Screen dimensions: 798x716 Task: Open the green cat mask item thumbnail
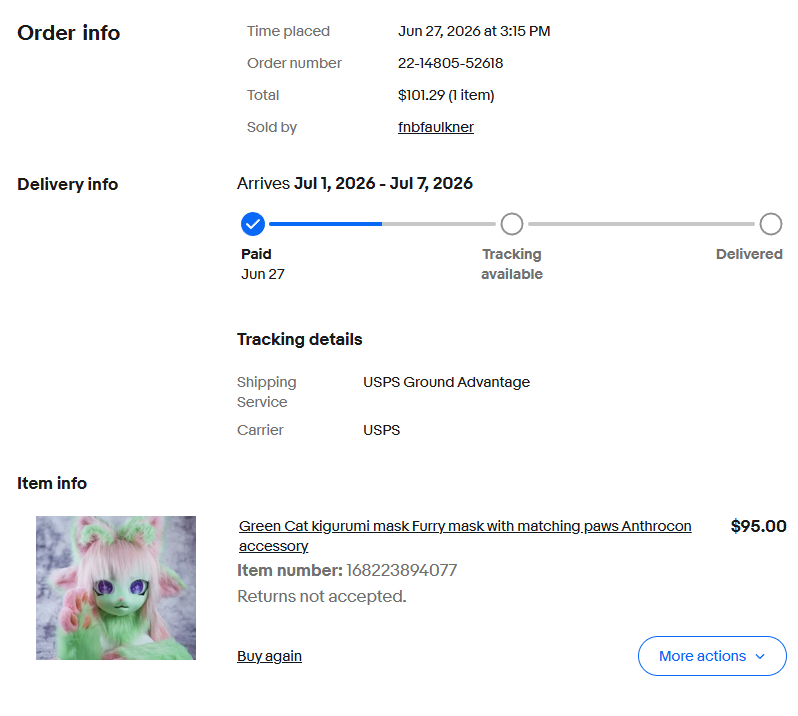pyautogui.click(x=116, y=588)
